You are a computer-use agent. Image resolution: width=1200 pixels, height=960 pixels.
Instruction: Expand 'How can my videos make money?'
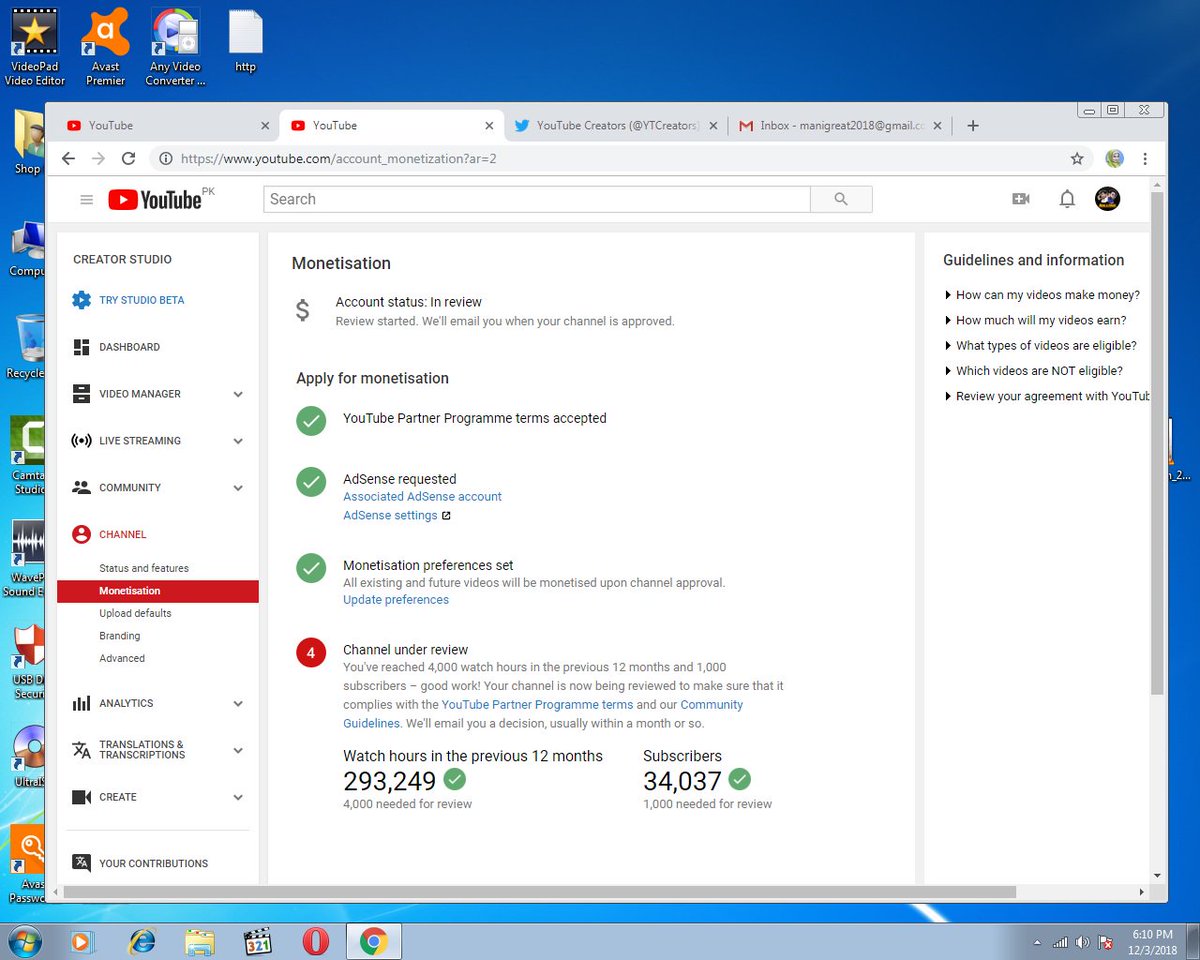point(1042,295)
